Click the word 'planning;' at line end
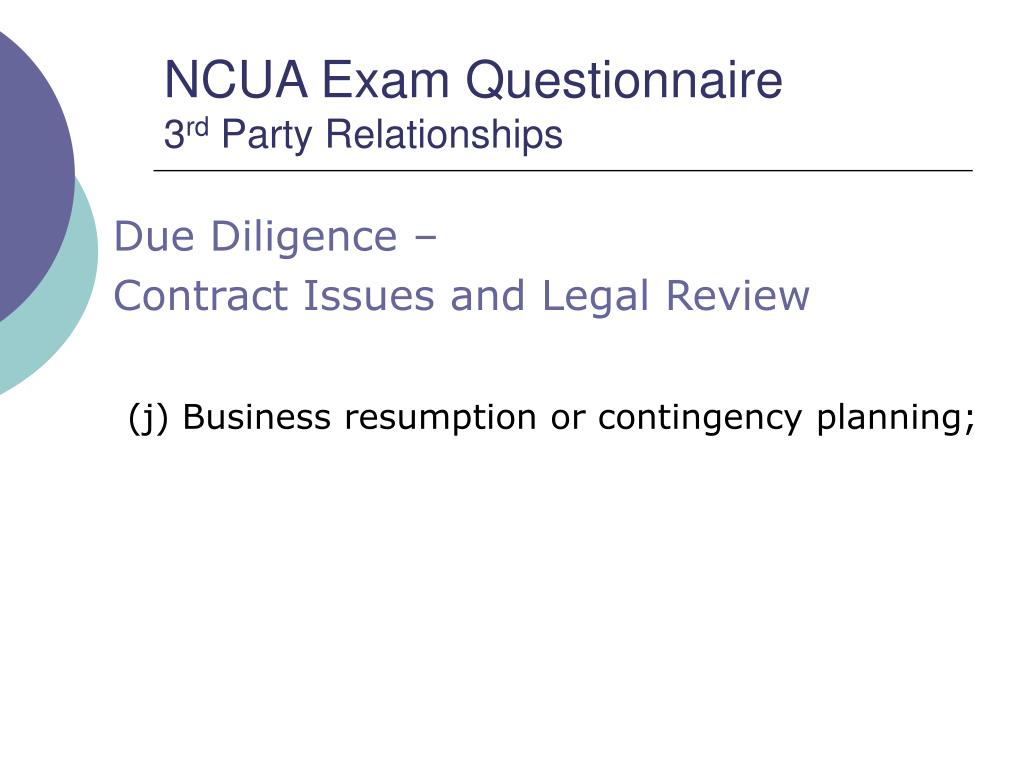1024x768 pixels. click(x=896, y=419)
